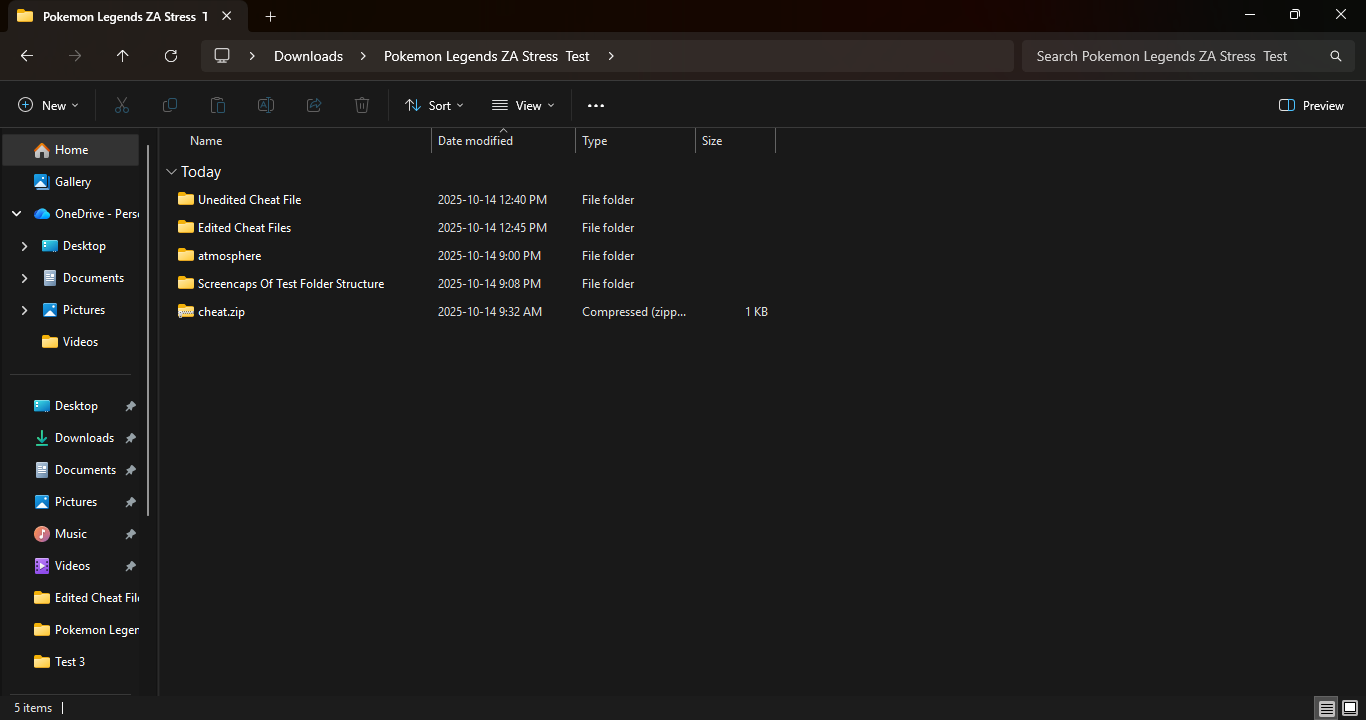
Task: Select the Edited Cheat Files folder row
Action: click(x=470, y=227)
